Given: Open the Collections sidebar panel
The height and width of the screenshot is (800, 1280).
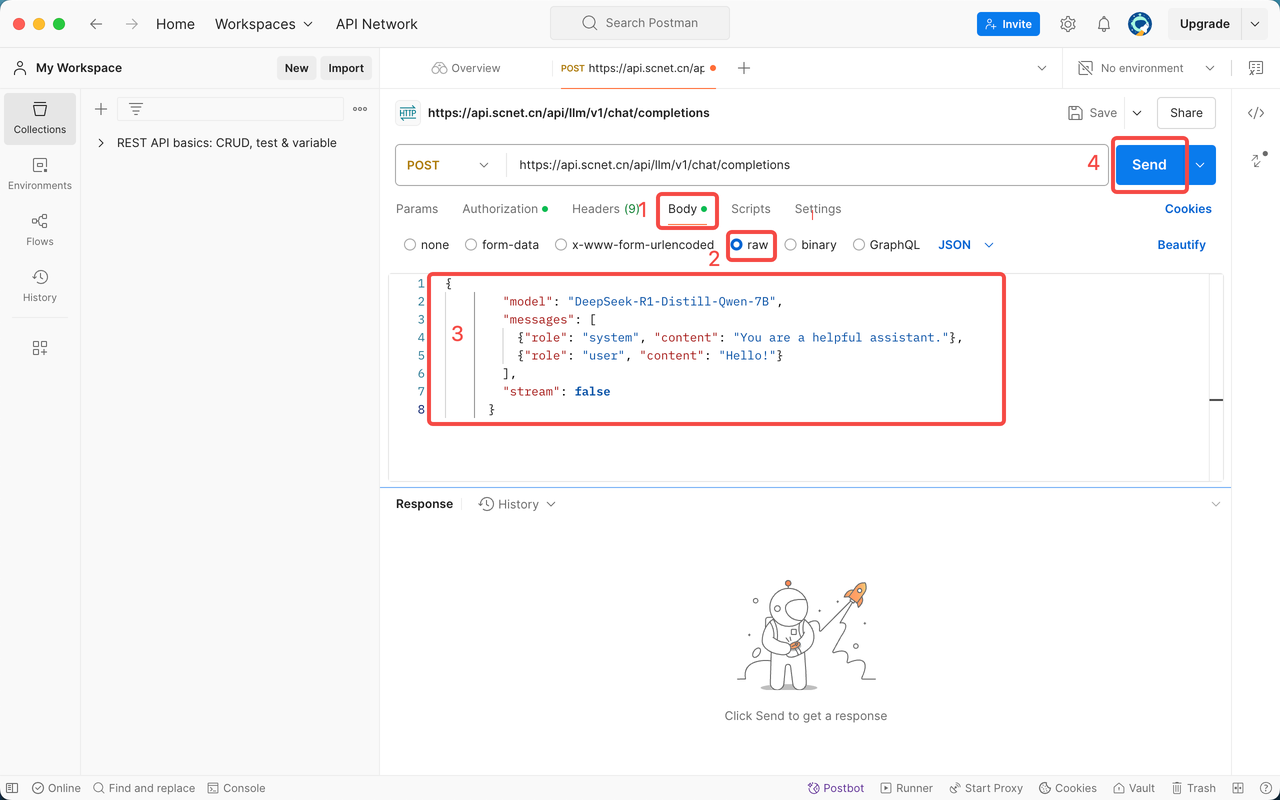Looking at the screenshot, I should [x=40, y=118].
